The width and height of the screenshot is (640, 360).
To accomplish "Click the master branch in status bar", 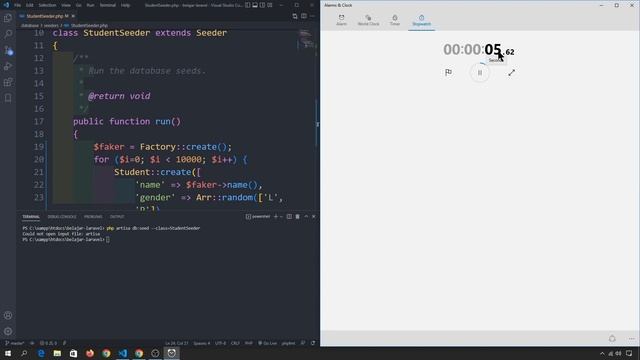I will [15, 343].
